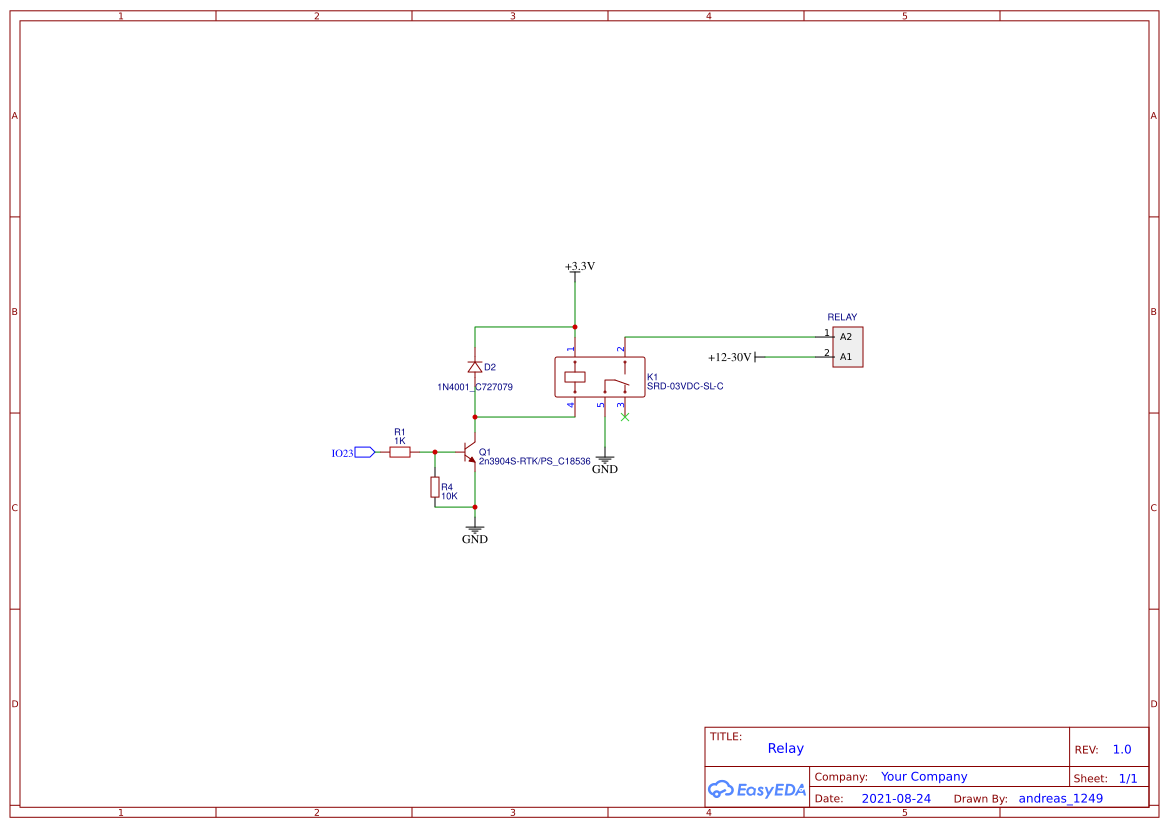
Task: Click the green X no-connect marker
Action: [624, 417]
